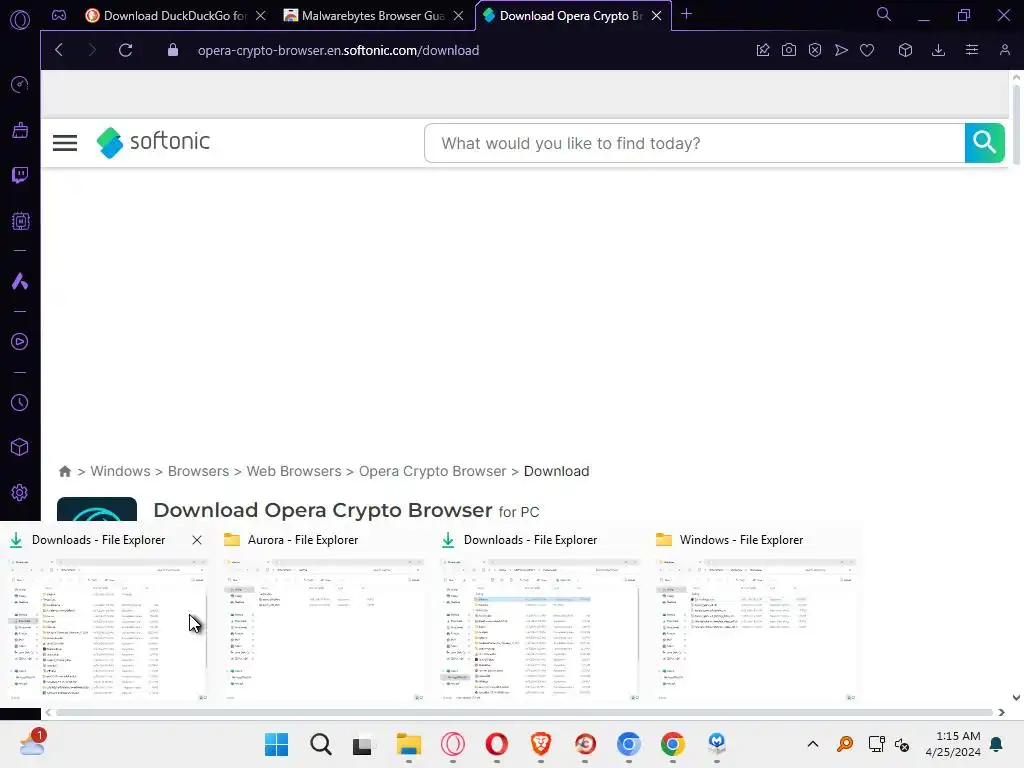This screenshot has width=1024, height=768.
Task: Close the Malwarebytes Browser Guard tab
Action: [458, 16]
